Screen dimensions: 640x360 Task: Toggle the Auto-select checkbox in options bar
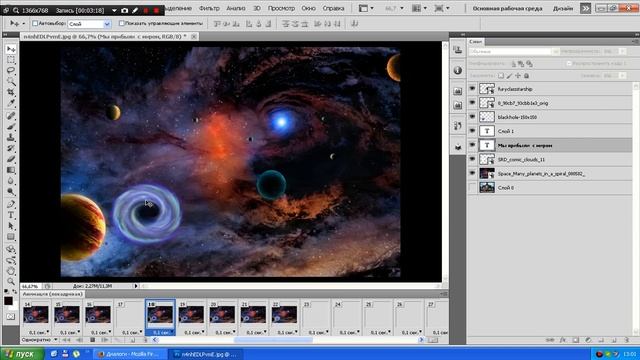coord(35,24)
